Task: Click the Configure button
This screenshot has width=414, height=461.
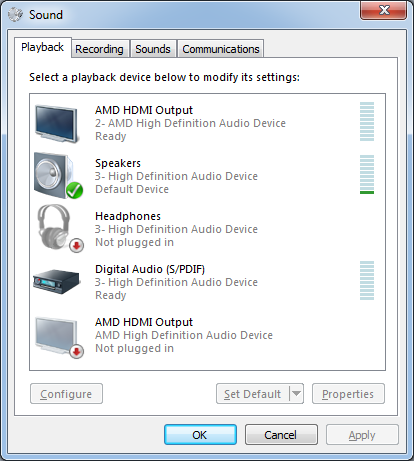Action: click(x=66, y=394)
